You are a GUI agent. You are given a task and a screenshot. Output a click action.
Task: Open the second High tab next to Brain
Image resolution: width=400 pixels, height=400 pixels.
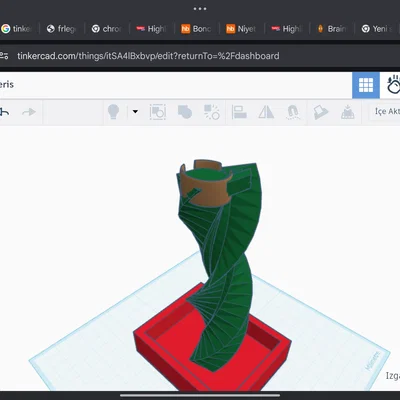(286, 29)
